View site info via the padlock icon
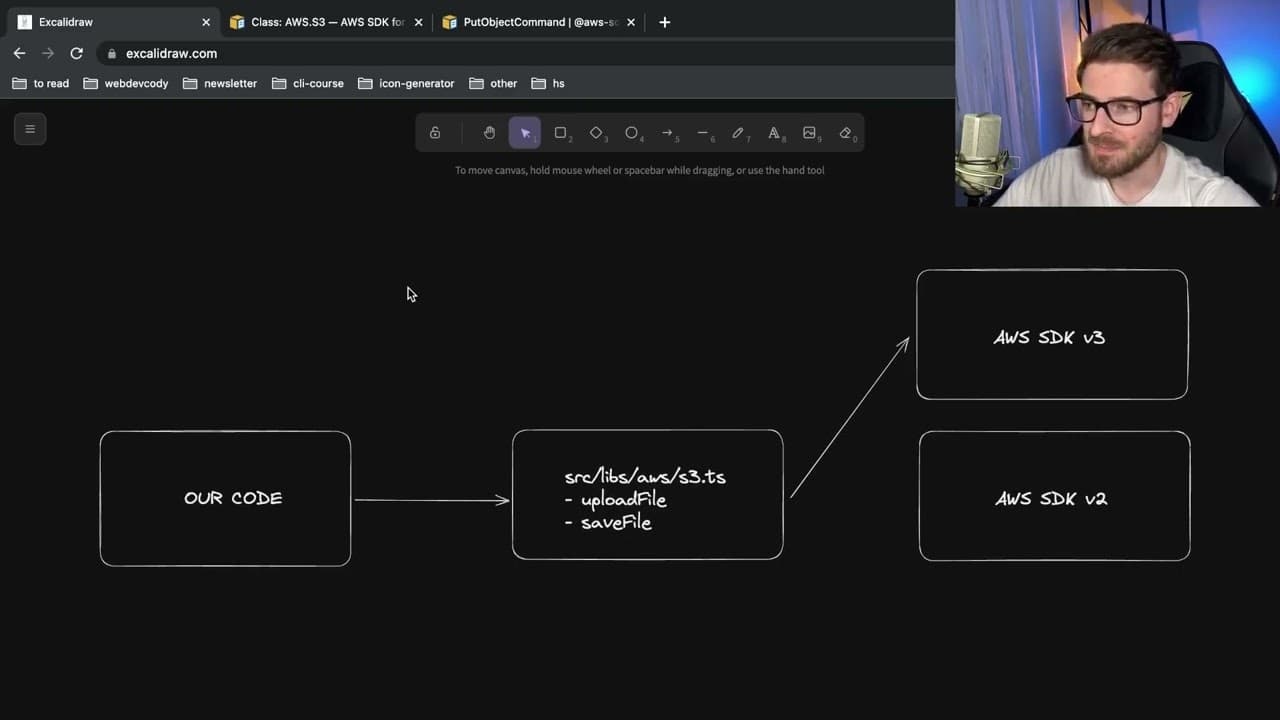1280x720 pixels. pyautogui.click(x=112, y=54)
